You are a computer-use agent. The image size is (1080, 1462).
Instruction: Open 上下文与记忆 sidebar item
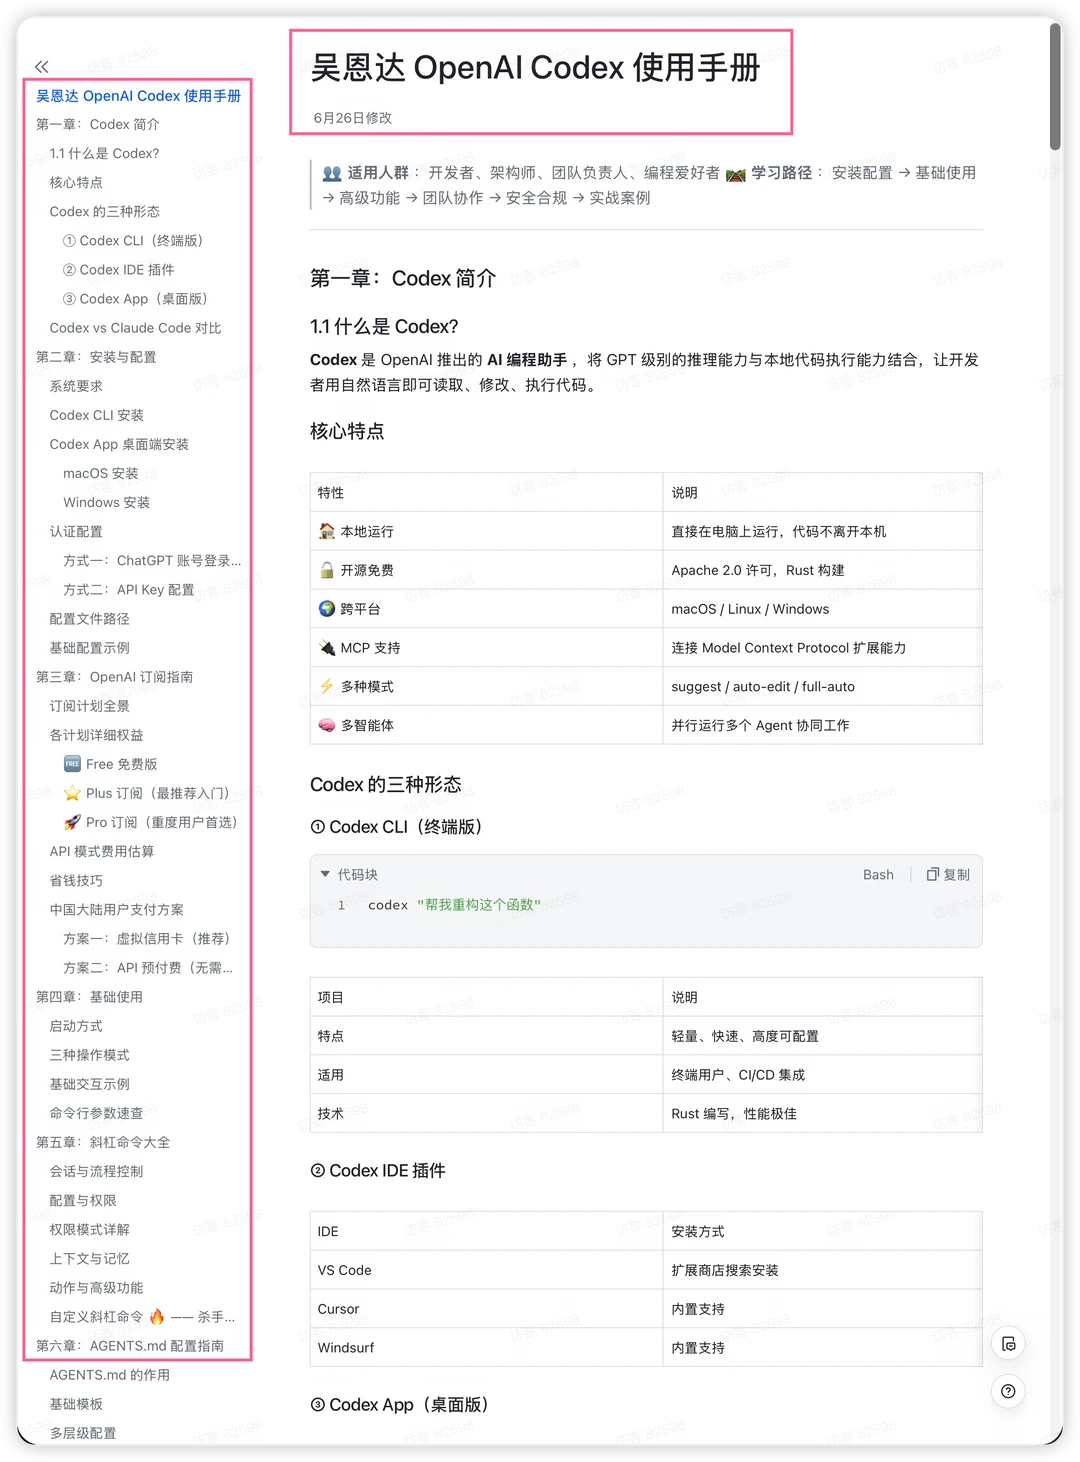(x=89, y=1258)
